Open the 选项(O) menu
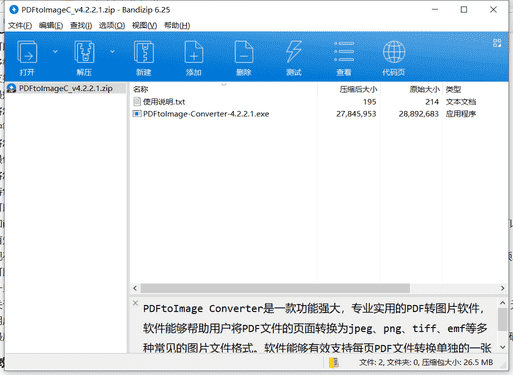Image resolution: width=513 pixels, height=375 pixels. pos(112,26)
